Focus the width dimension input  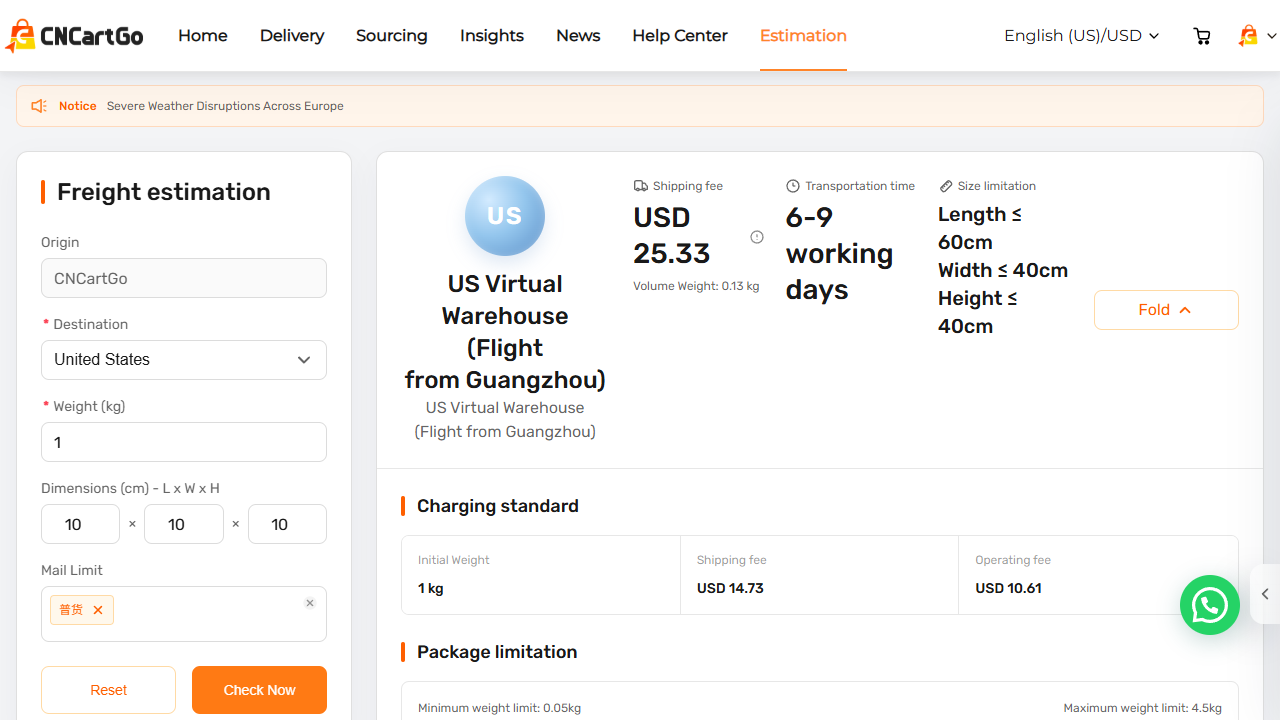184,524
